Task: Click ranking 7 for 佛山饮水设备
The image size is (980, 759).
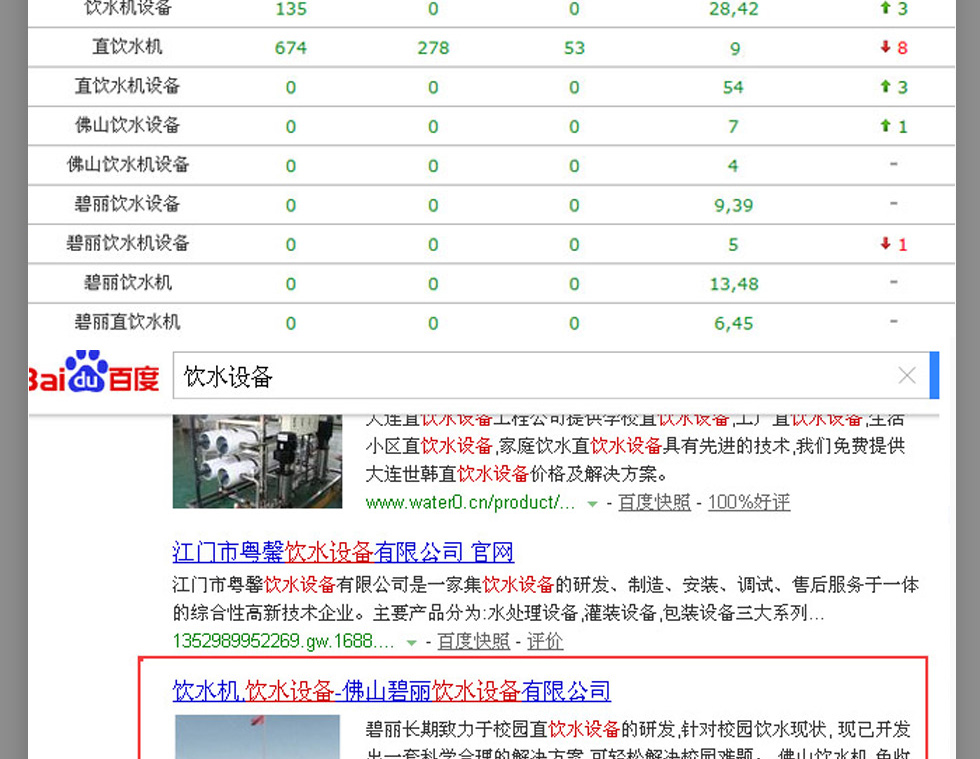Action: 733,127
